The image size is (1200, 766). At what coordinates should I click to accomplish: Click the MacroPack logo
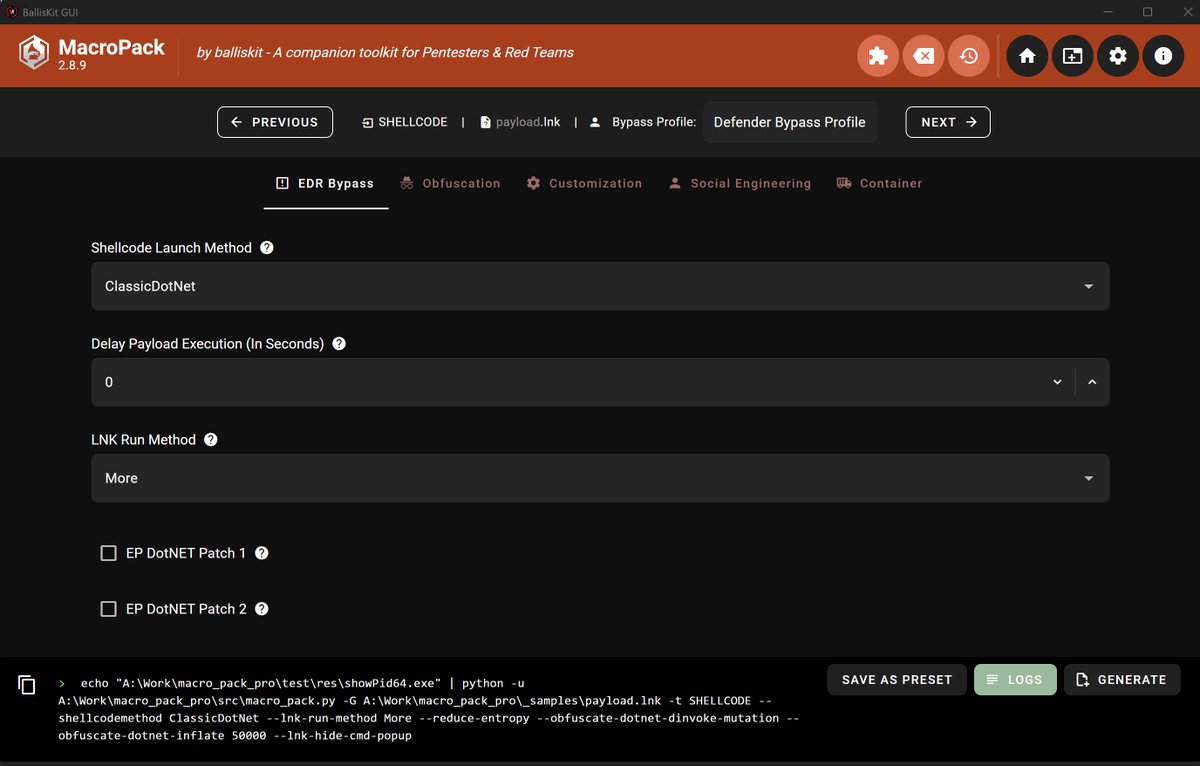(x=35, y=54)
